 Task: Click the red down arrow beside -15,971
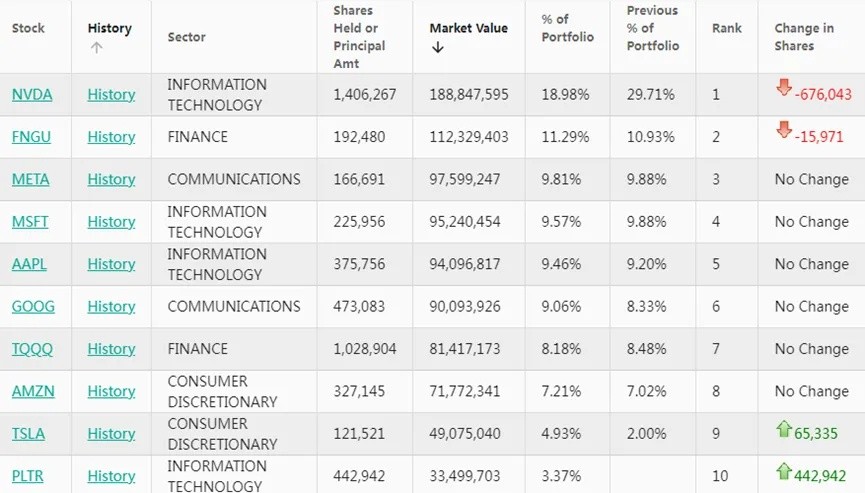click(784, 130)
